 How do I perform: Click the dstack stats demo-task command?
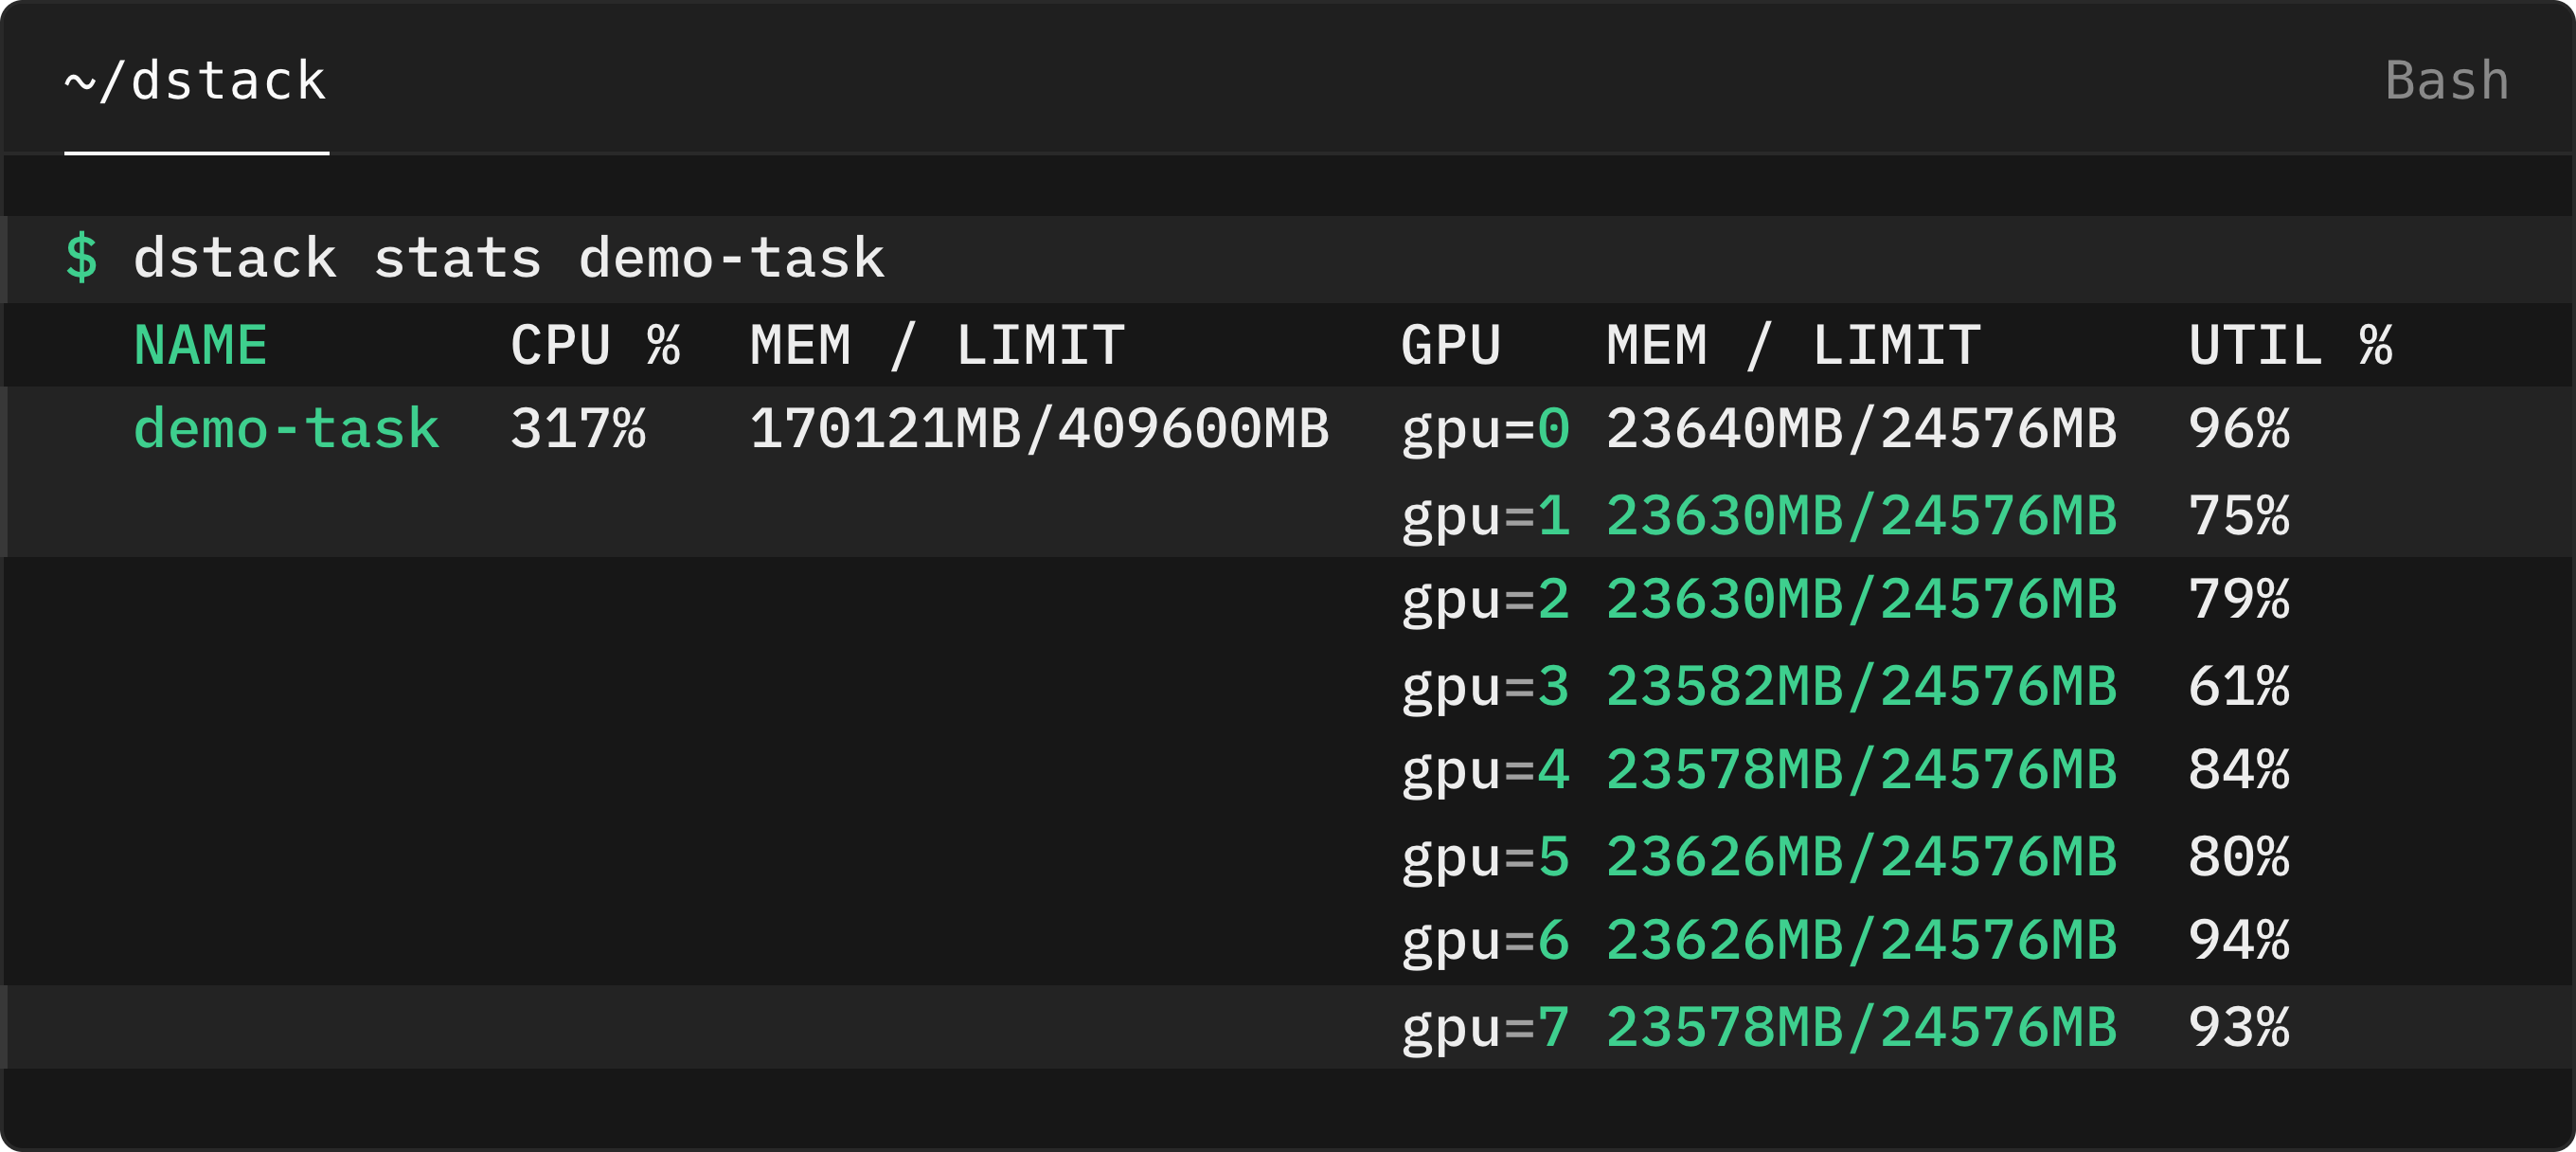(509, 259)
